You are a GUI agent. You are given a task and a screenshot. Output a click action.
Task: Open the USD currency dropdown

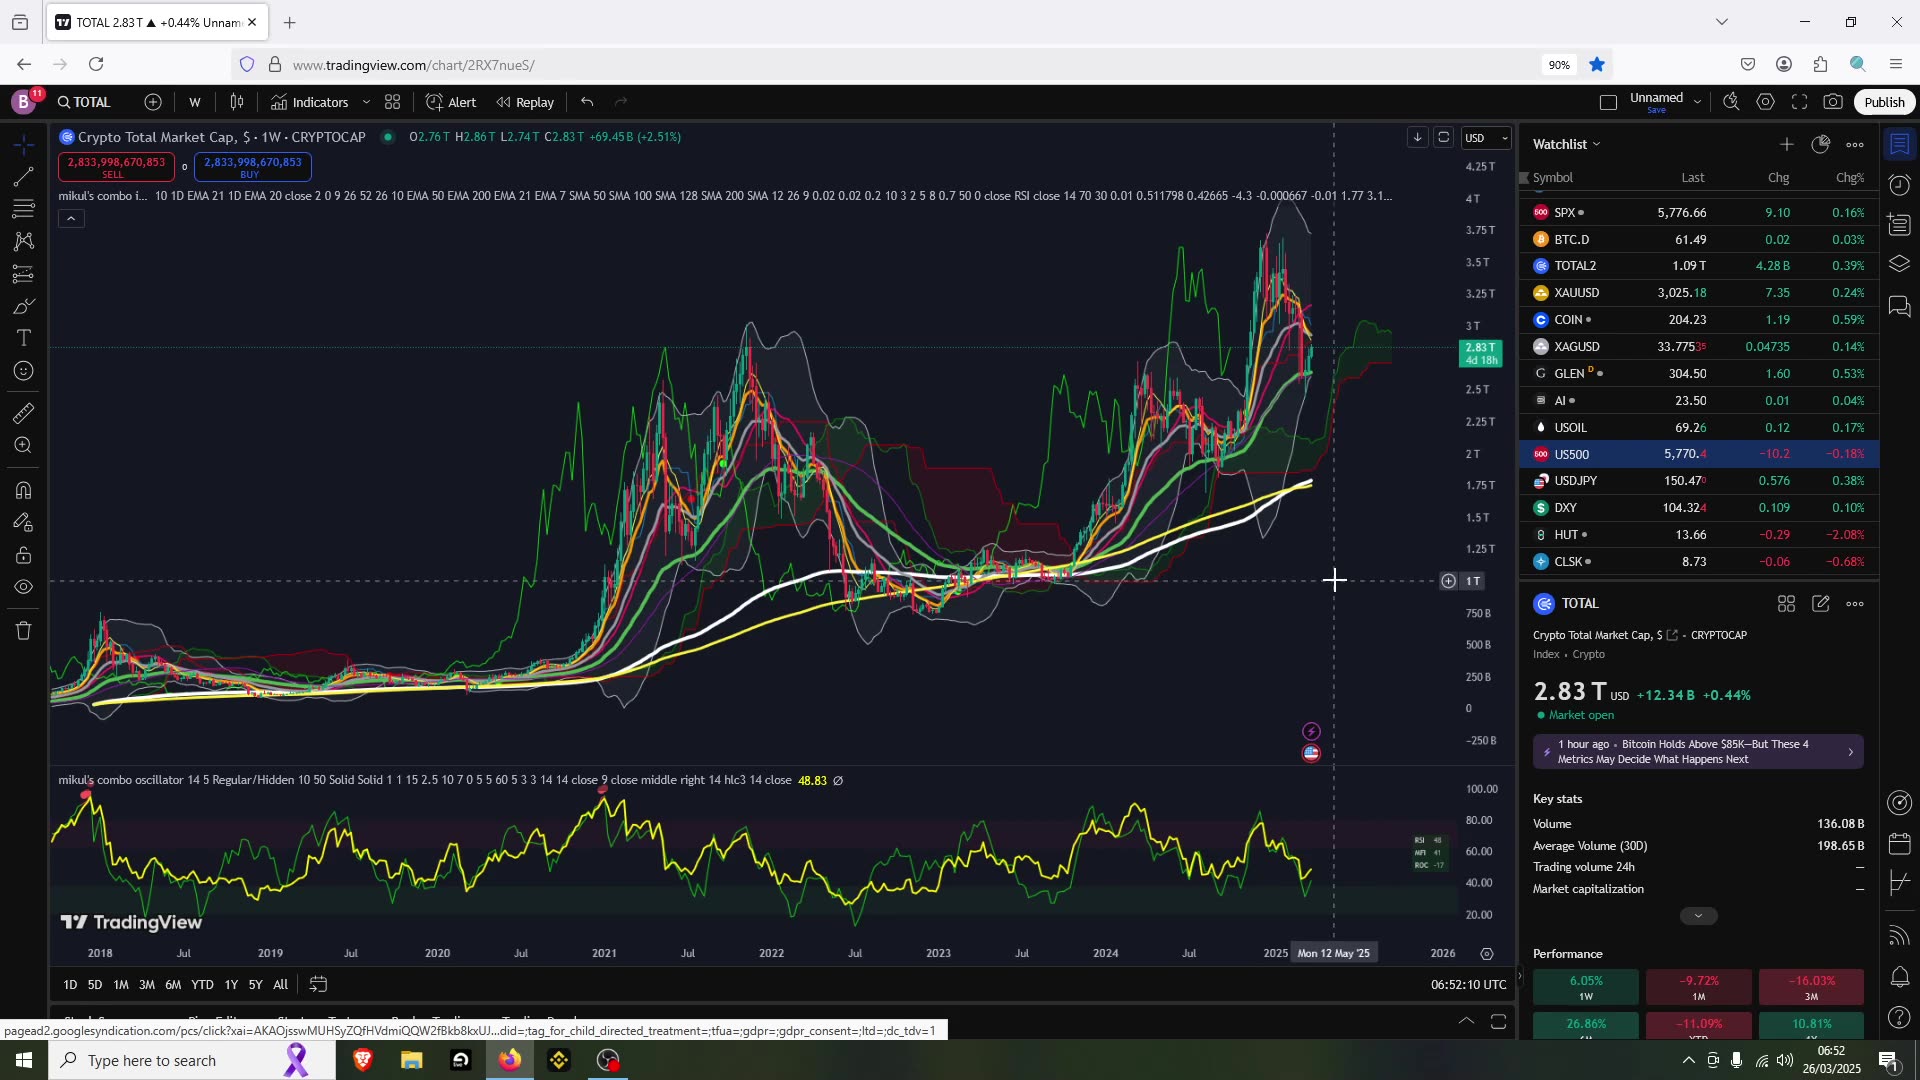coord(1486,138)
